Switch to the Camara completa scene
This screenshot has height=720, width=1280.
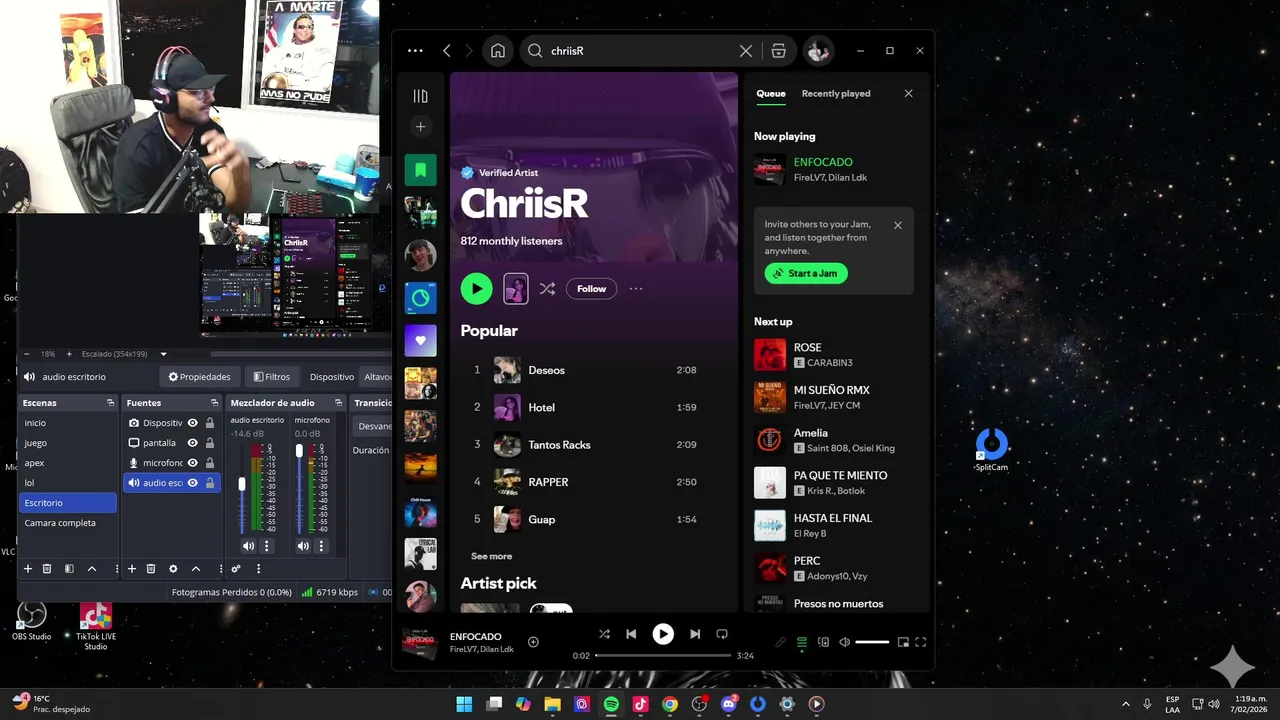tap(68, 523)
